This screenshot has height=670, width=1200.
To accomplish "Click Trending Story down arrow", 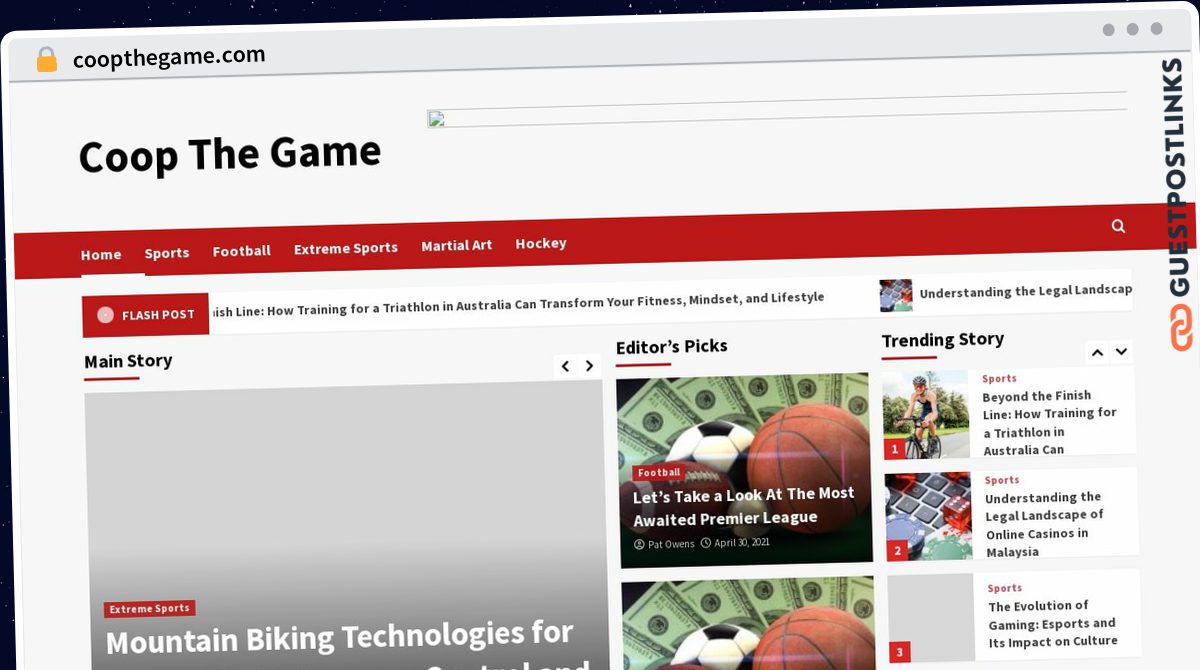I will click(x=1121, y=351).
